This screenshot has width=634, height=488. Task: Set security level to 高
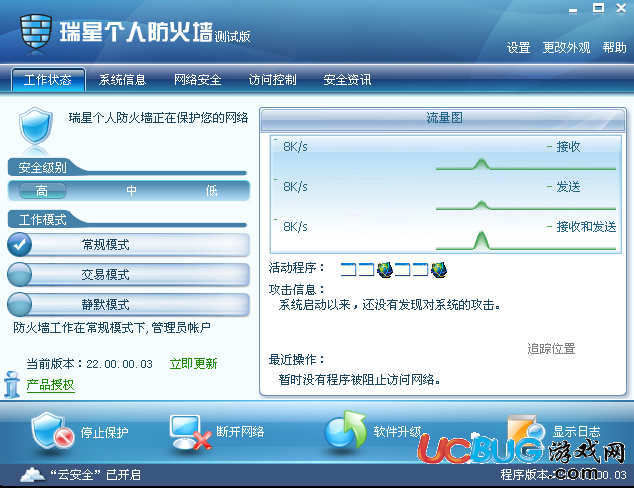(42, 190)
